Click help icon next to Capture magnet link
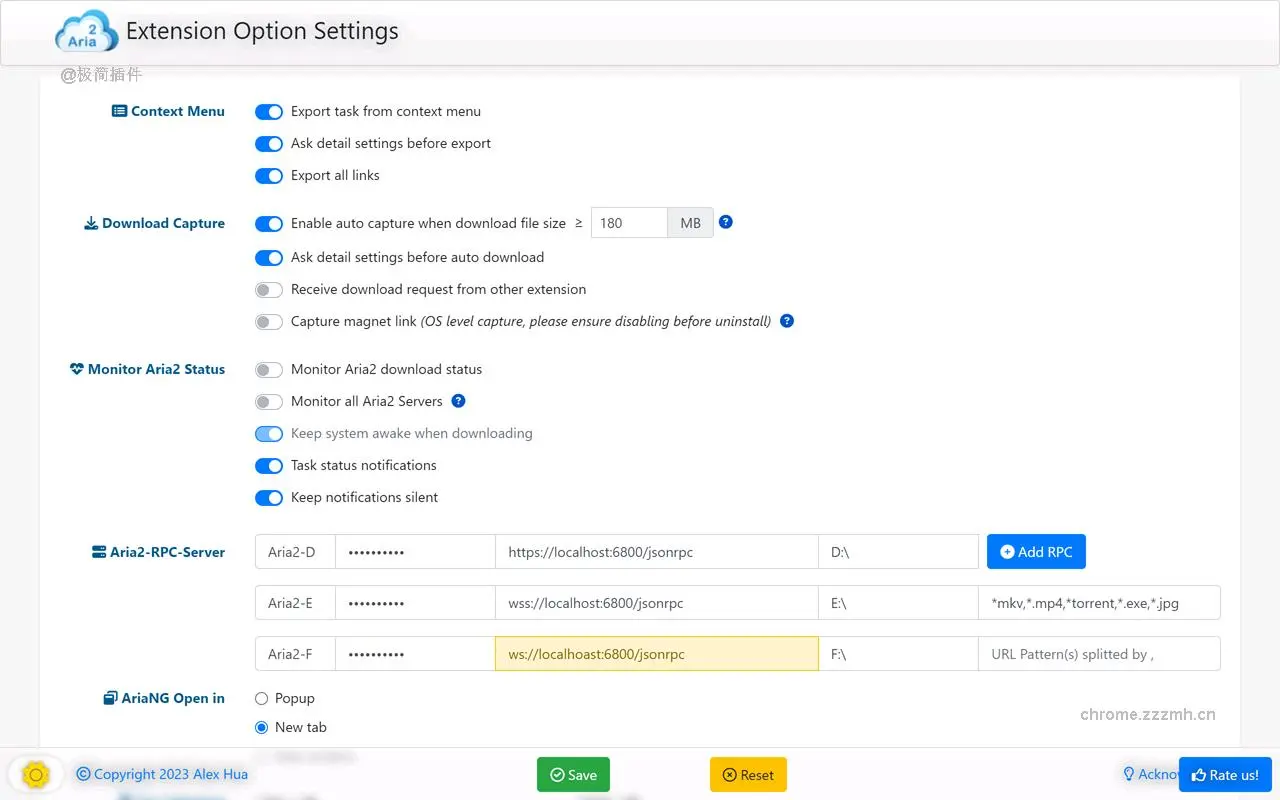Screen dimensions: 1280x800 coord(787,321)
